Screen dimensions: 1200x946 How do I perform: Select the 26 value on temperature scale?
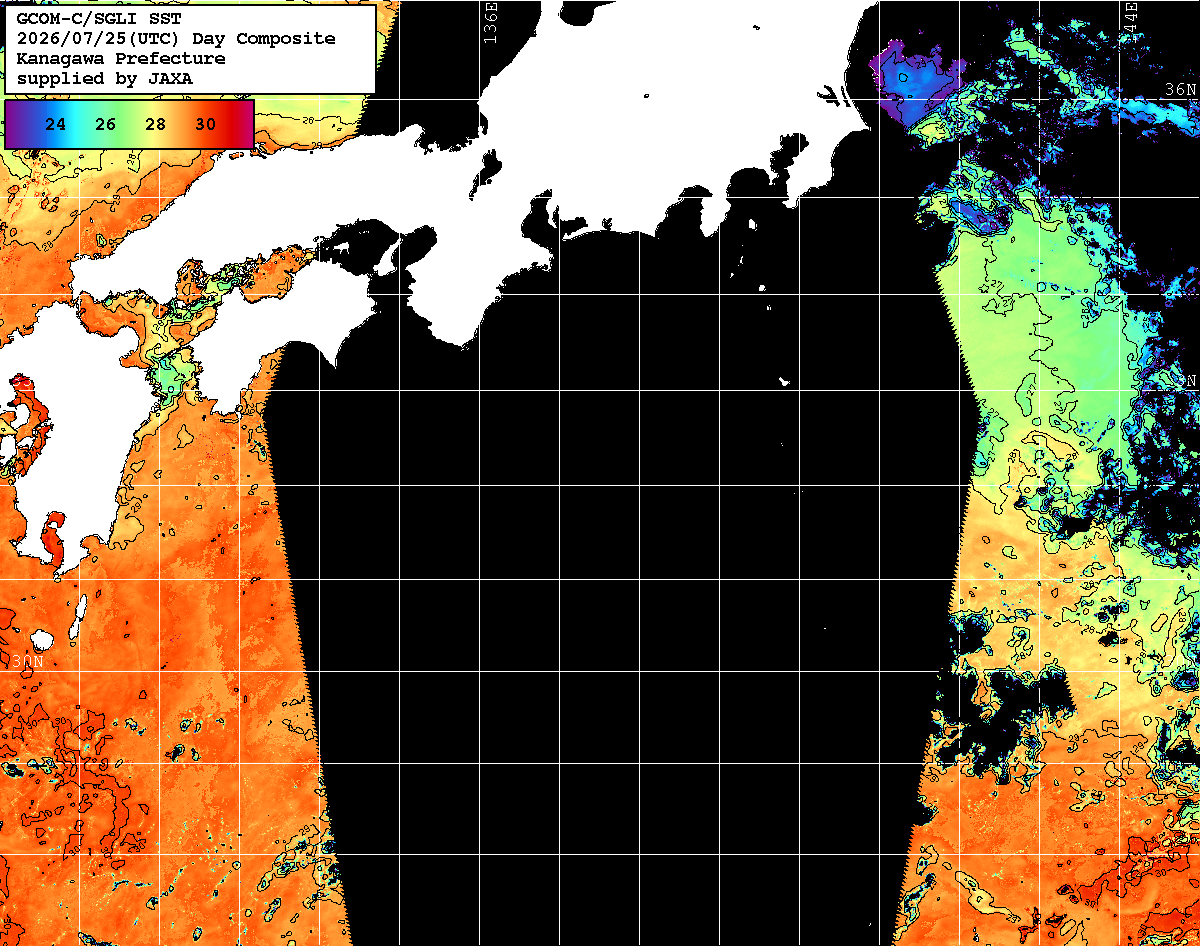pyautogui.click(x=106, y=125)
